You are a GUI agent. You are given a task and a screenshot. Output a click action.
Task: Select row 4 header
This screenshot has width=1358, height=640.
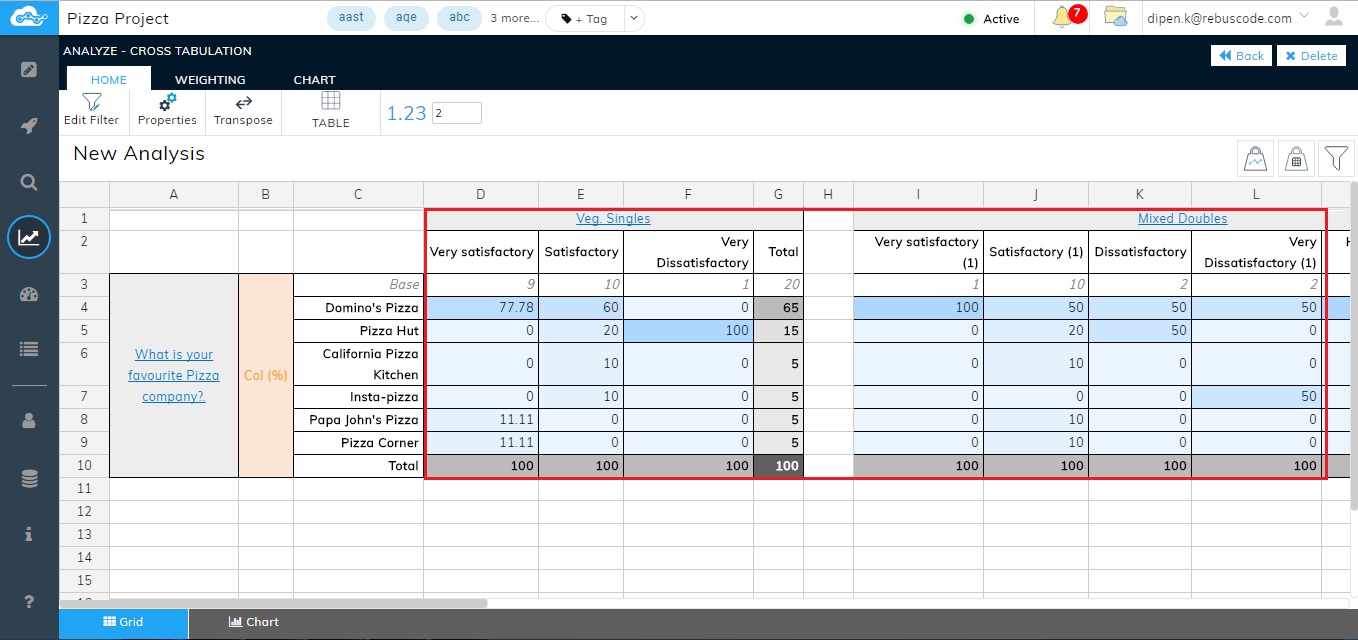[84, 307]
